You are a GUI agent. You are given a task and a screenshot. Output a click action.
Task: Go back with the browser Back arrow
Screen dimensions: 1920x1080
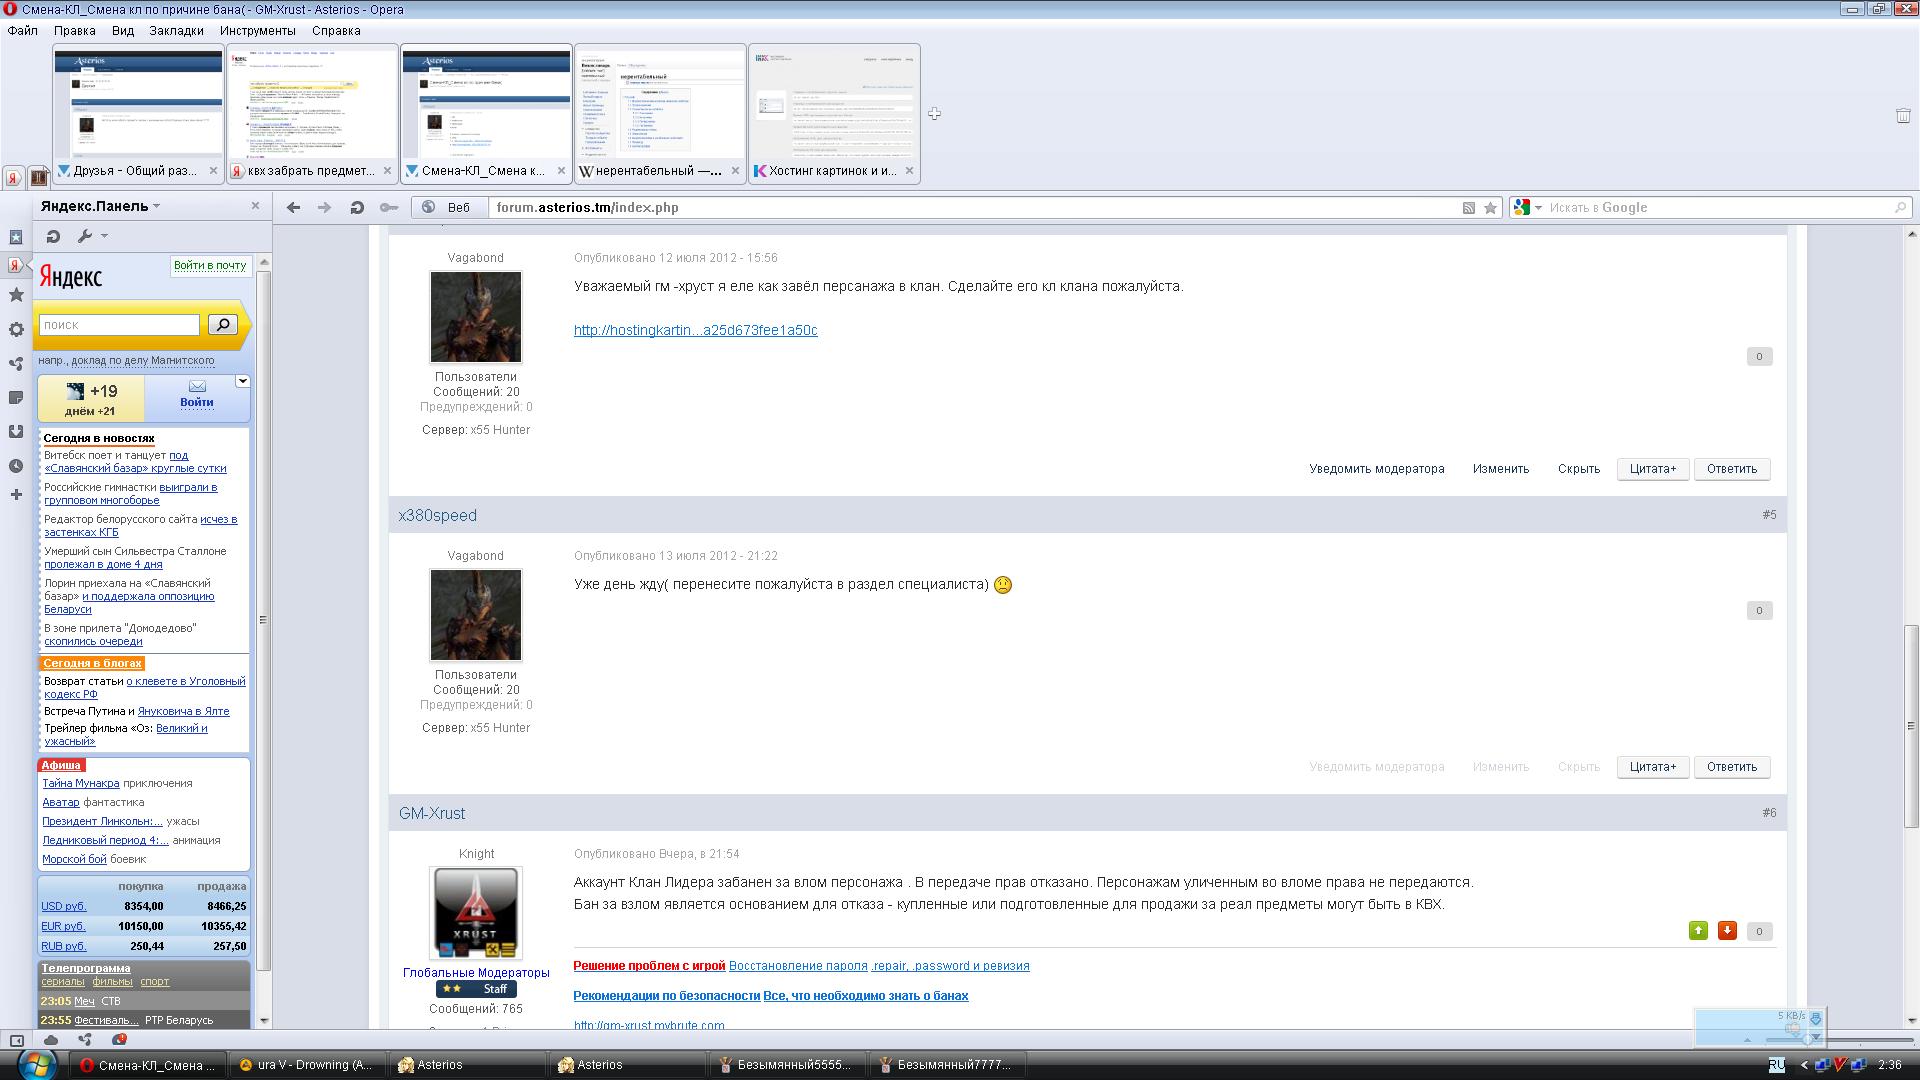293,207
